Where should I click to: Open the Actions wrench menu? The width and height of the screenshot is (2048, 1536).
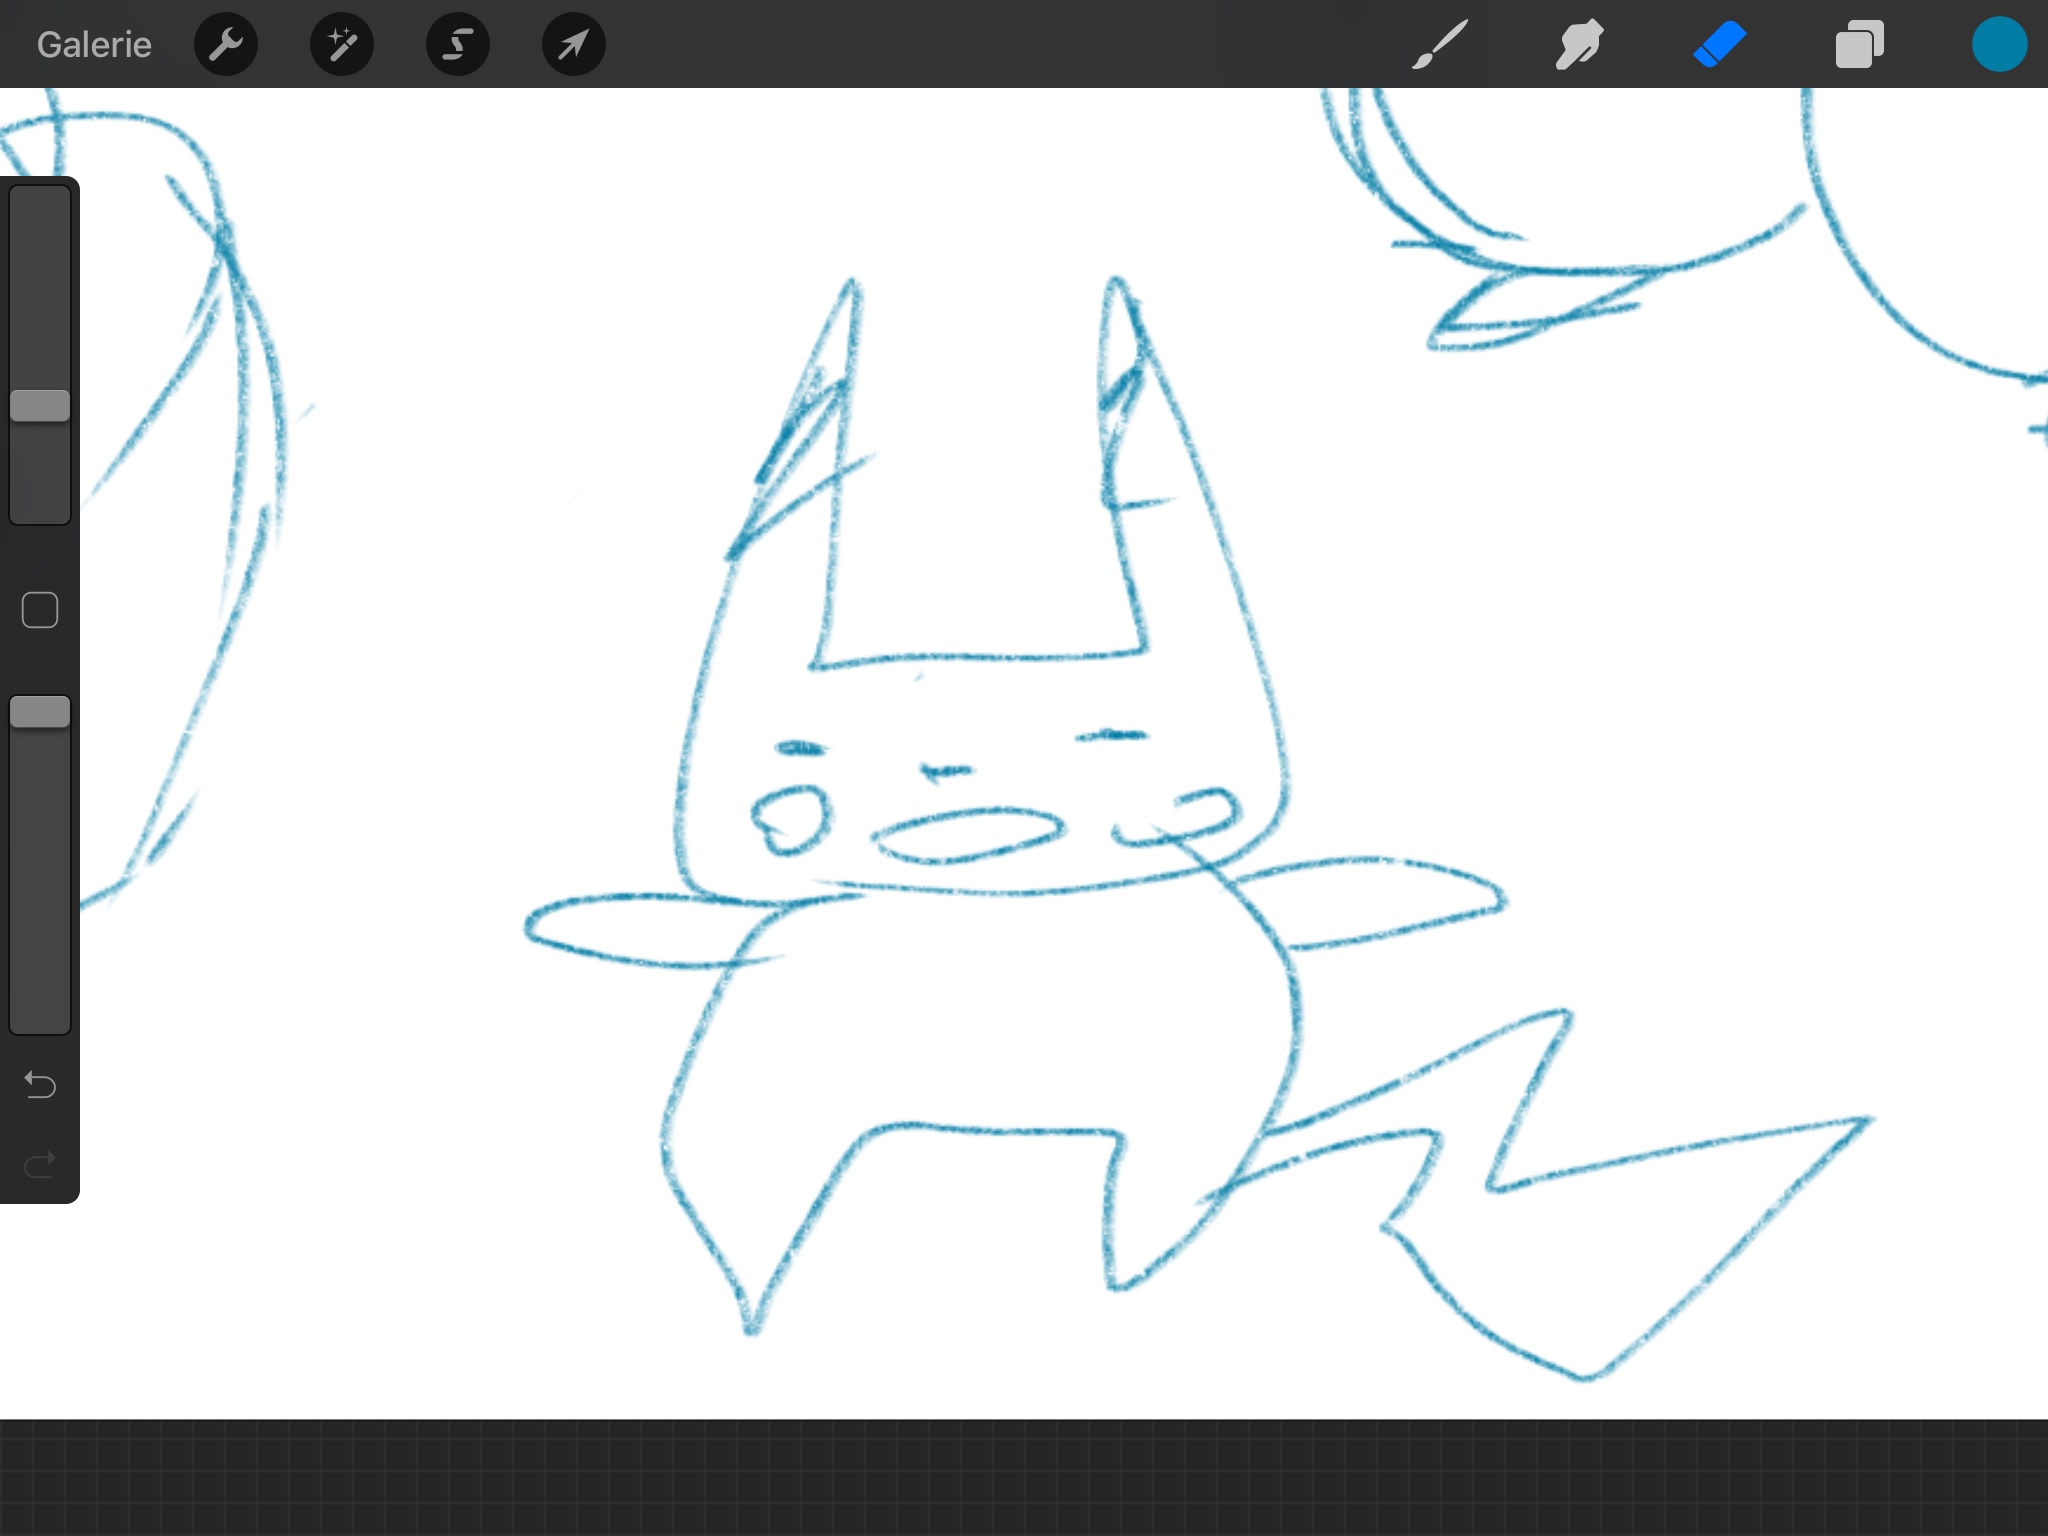tap(226, 44)
